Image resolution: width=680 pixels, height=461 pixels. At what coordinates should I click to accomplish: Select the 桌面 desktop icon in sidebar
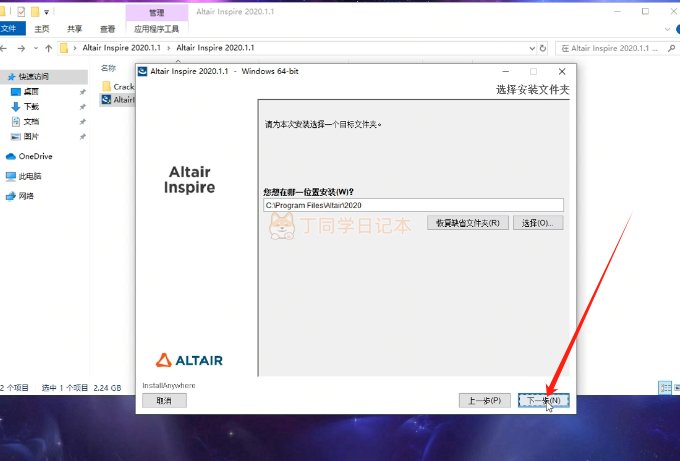coord(16,91)
